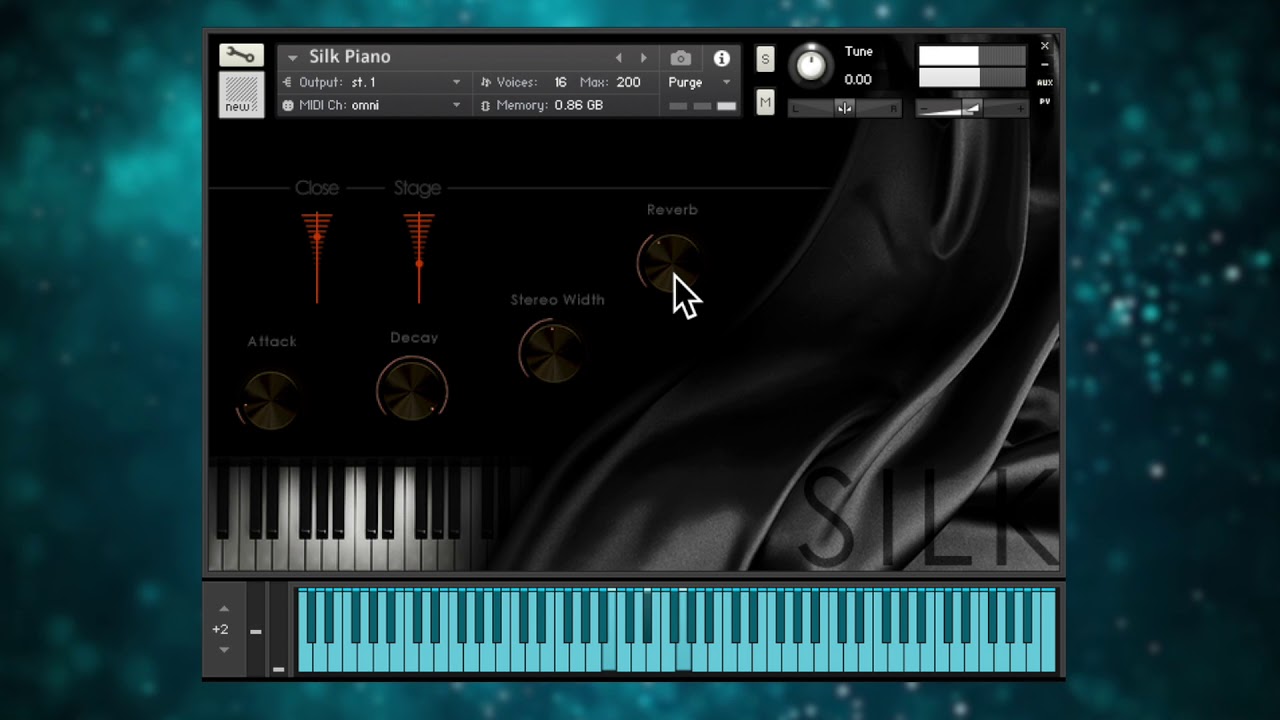This screenshot has width=1280, height=720.
Task: Click the Voices count 16
Action: pyautogui.click(x=560, y=82)
